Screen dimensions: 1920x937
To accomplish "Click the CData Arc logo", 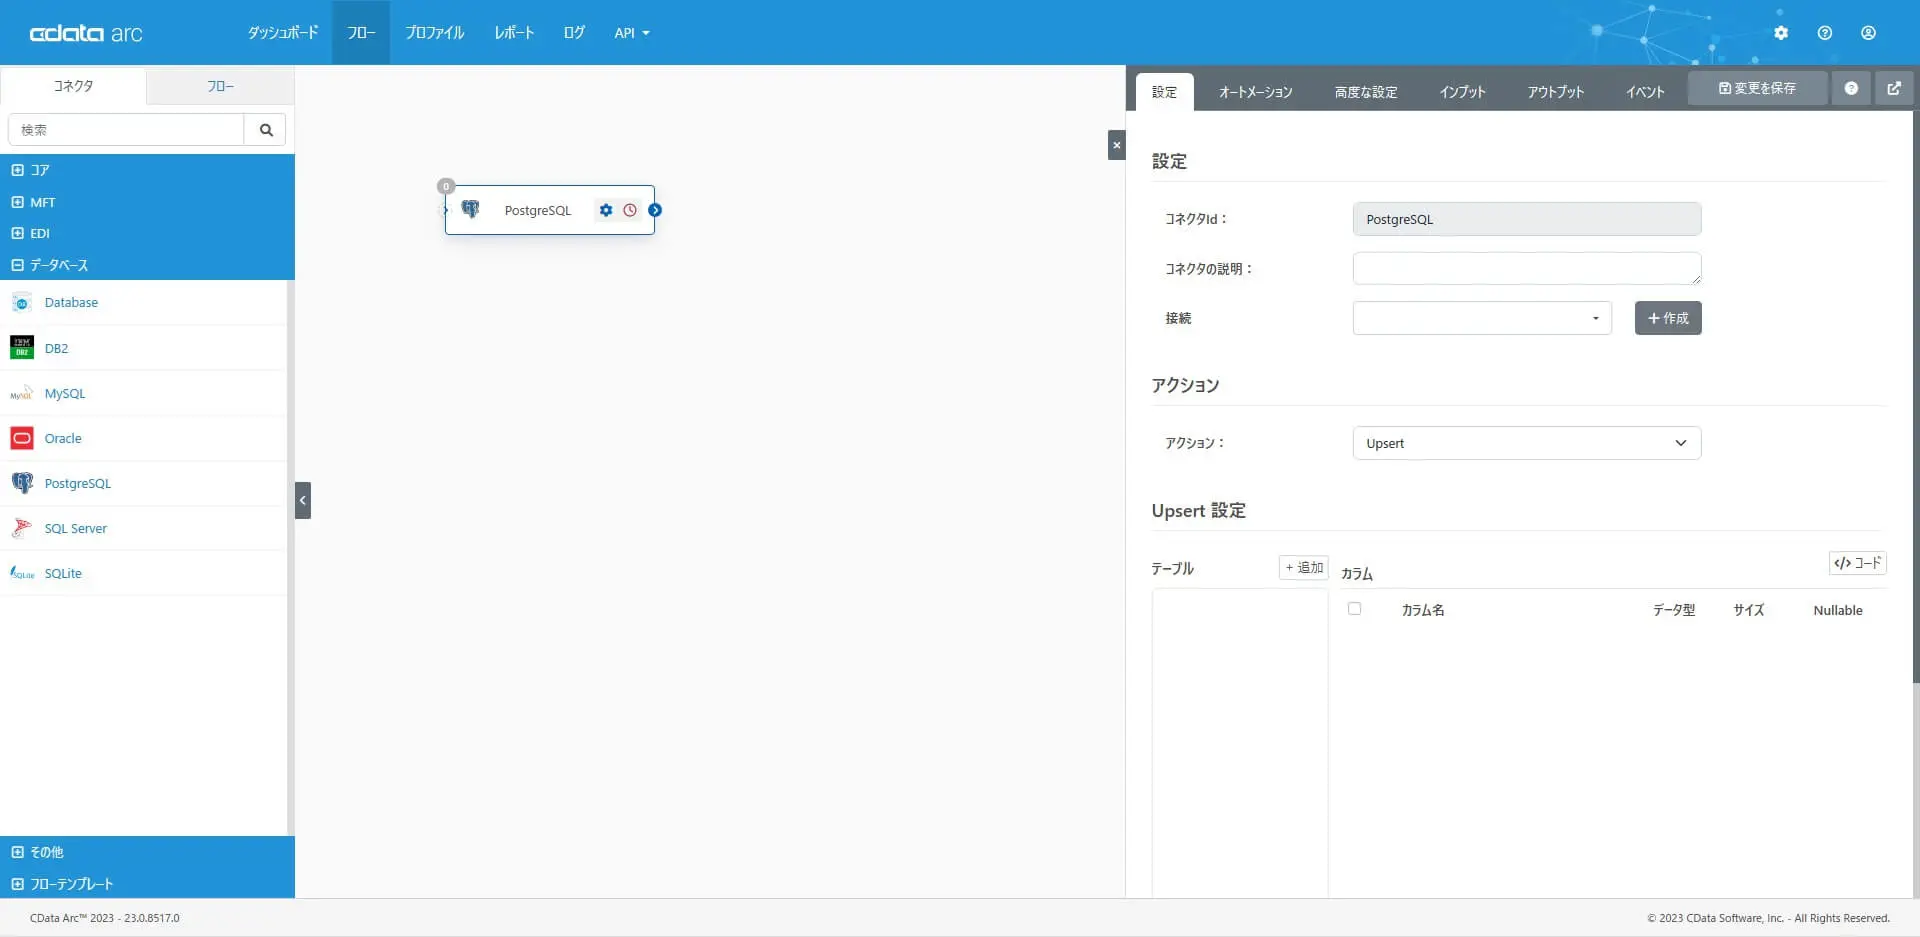I will [86, 33].
